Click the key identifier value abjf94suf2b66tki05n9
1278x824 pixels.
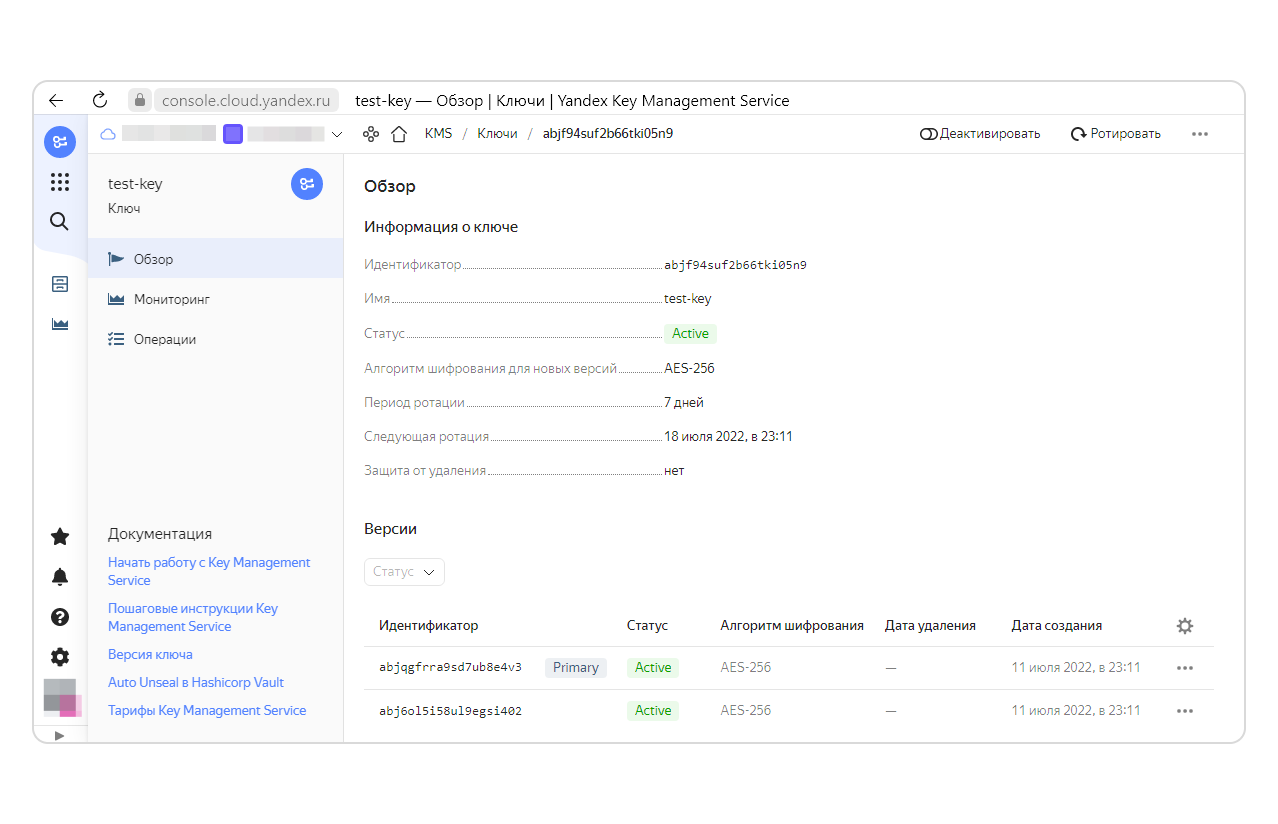(x=735, y=265)
